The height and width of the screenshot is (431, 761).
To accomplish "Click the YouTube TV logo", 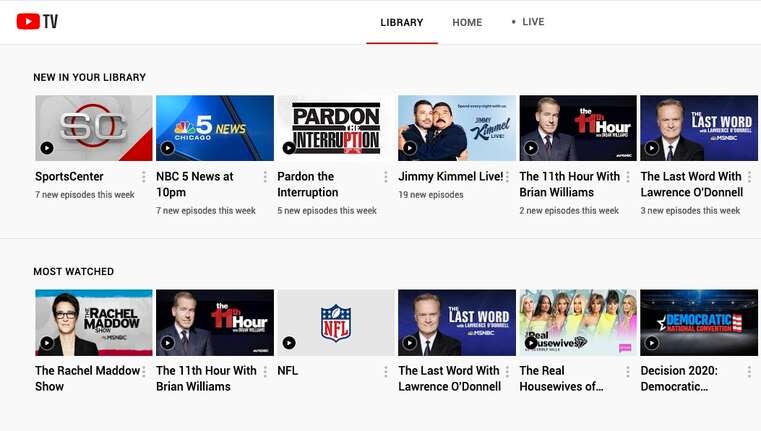I will click(x=37, y=21).
